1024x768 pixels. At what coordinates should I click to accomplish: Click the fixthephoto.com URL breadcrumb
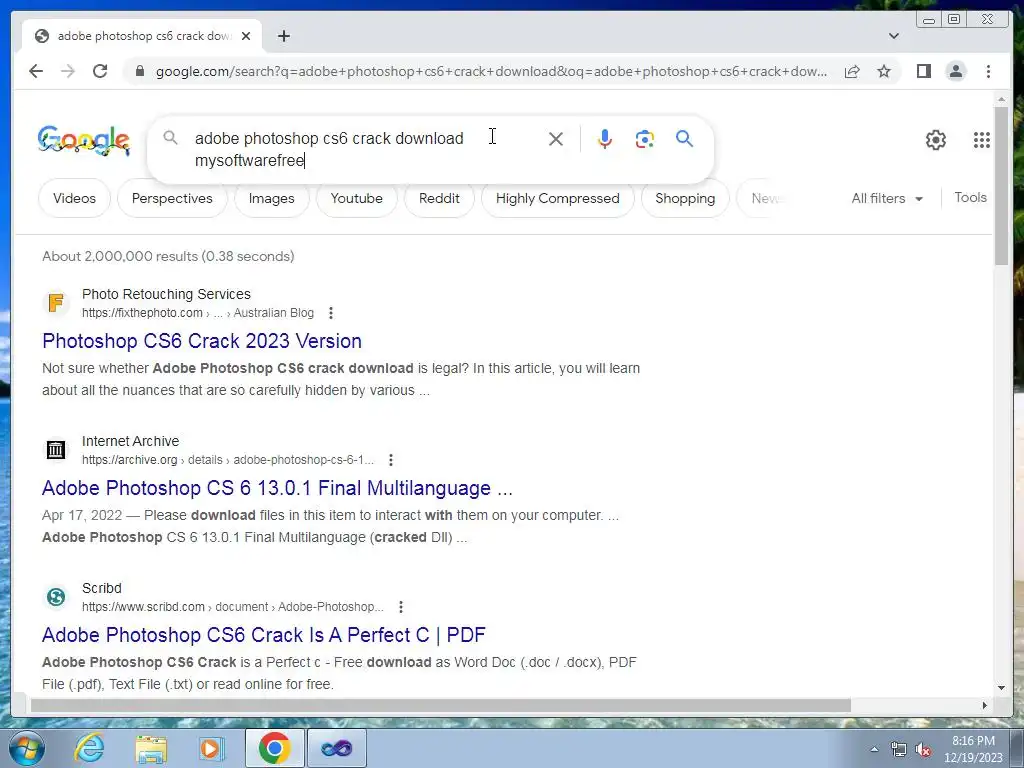[x=197, y=313]
